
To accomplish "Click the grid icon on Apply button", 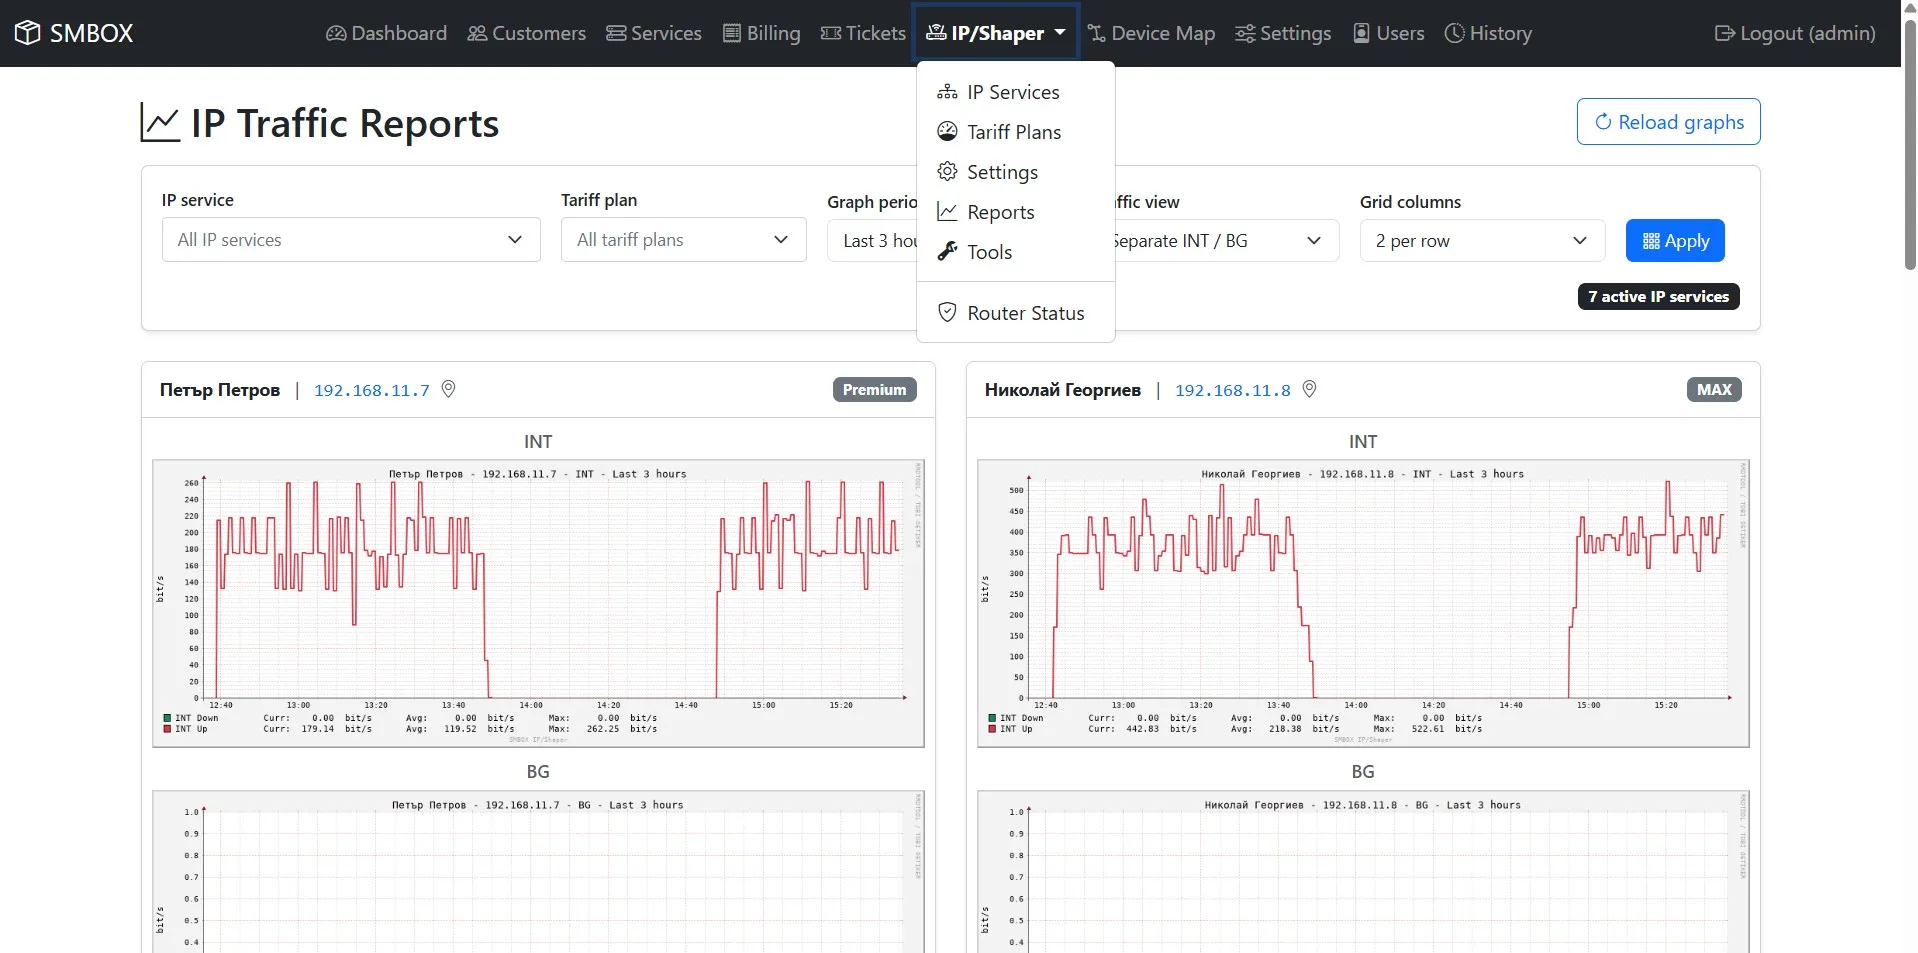I will pyautogui.click(x=1651, y=241).
